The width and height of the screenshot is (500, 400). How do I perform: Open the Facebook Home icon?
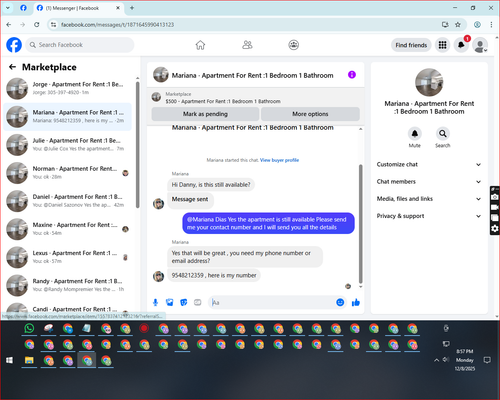[x=200, y=45]
